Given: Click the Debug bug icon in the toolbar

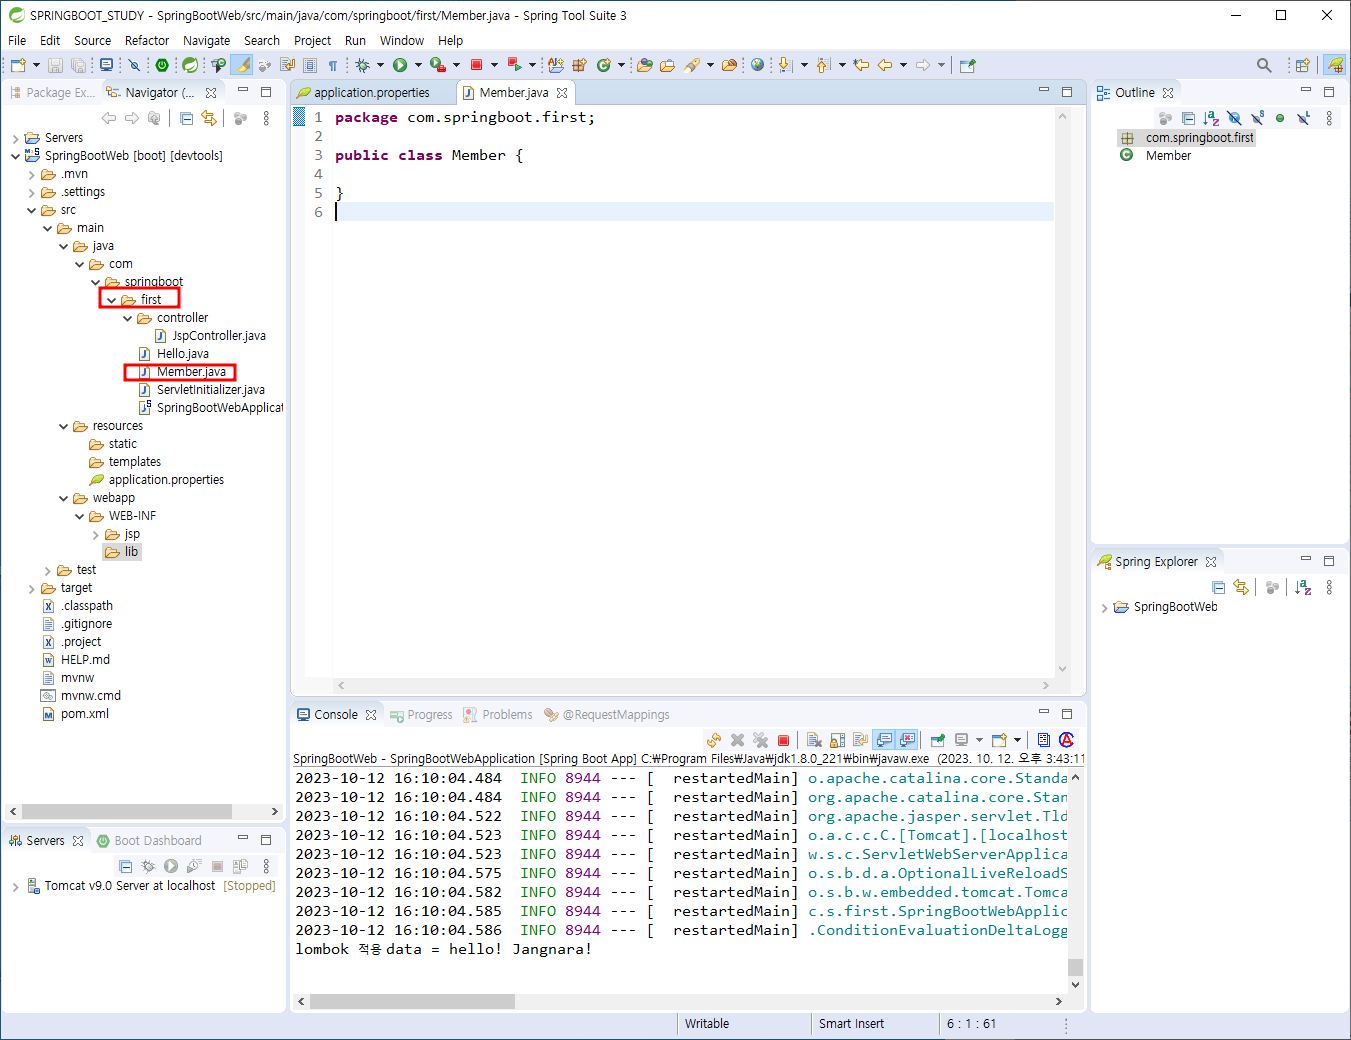Looking at the screenshot, I should pyautogui.click(x=362, y=65).
